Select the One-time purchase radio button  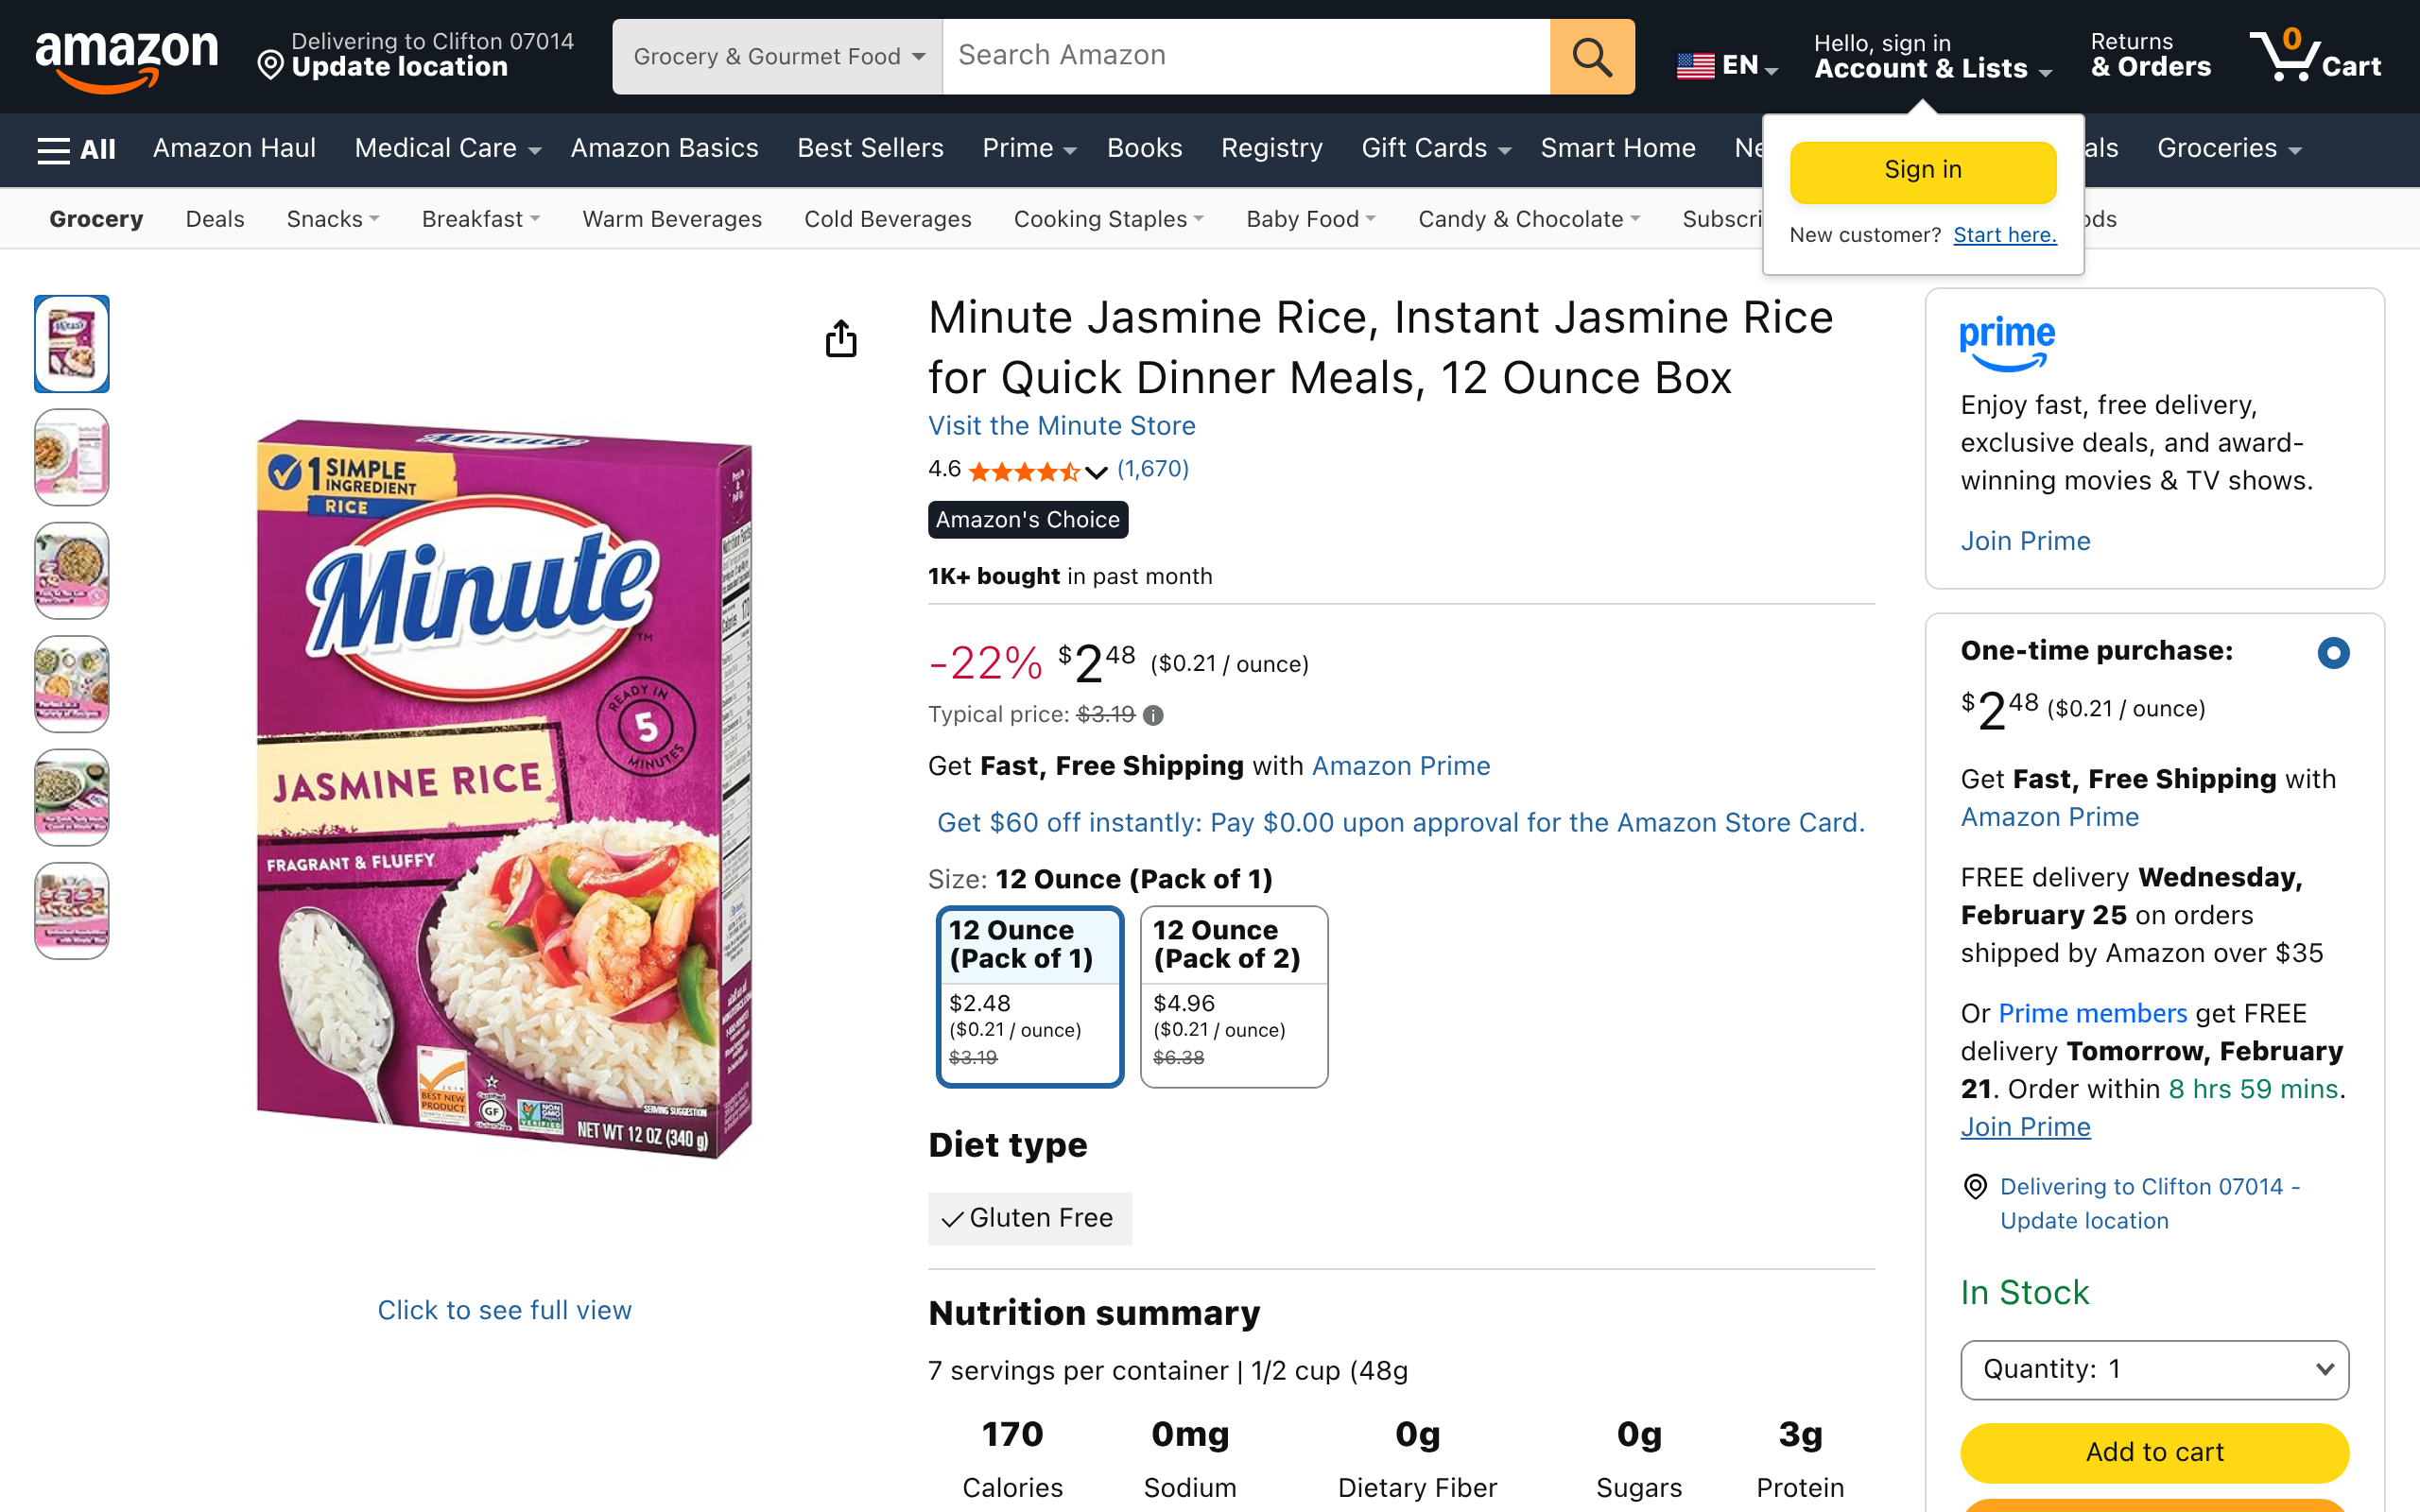click(2332, 653)
